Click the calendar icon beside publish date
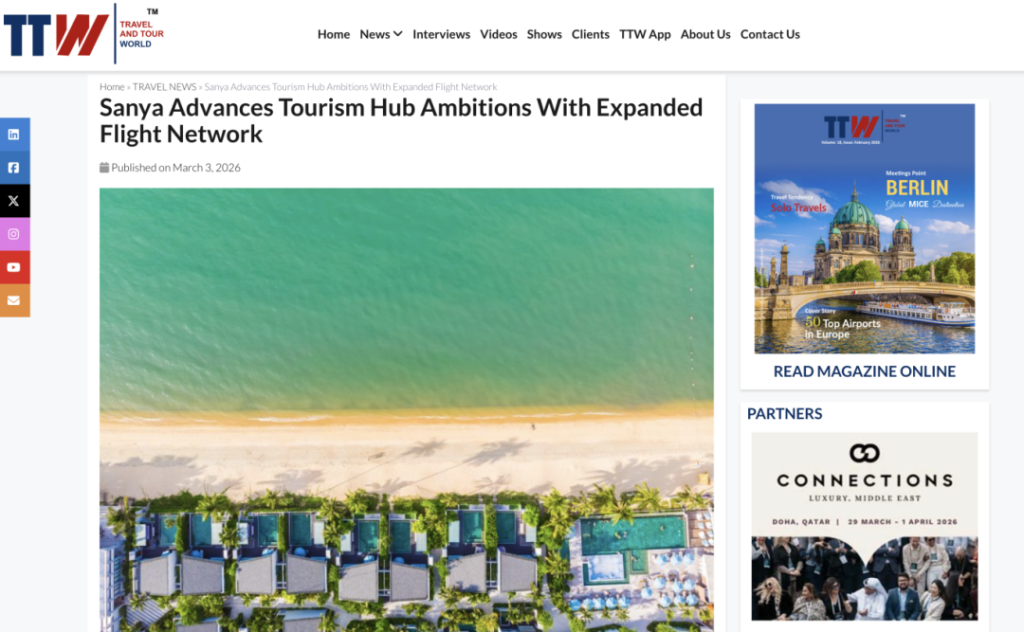Viewport: 1024px width, 632px height. click(104, 167)
